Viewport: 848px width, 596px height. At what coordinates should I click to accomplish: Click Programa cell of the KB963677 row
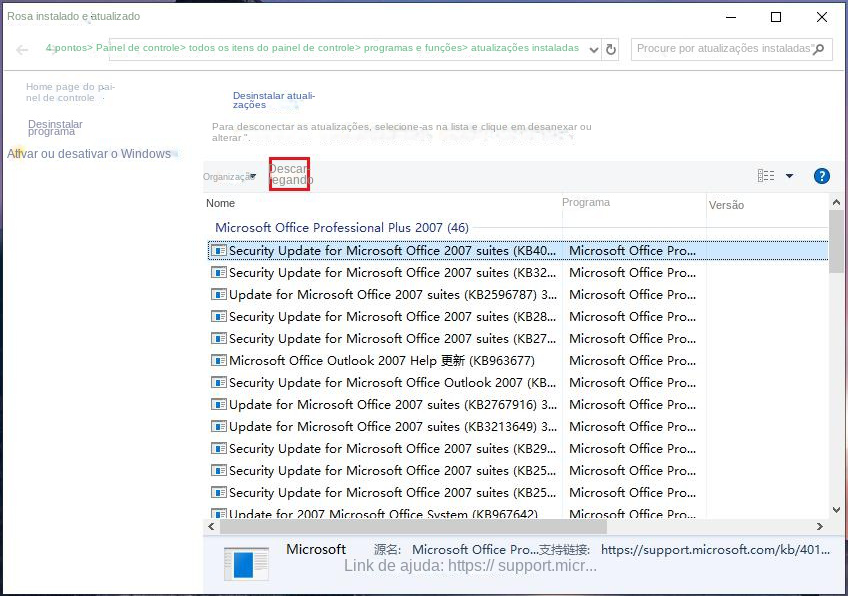(x=632, y=361)
